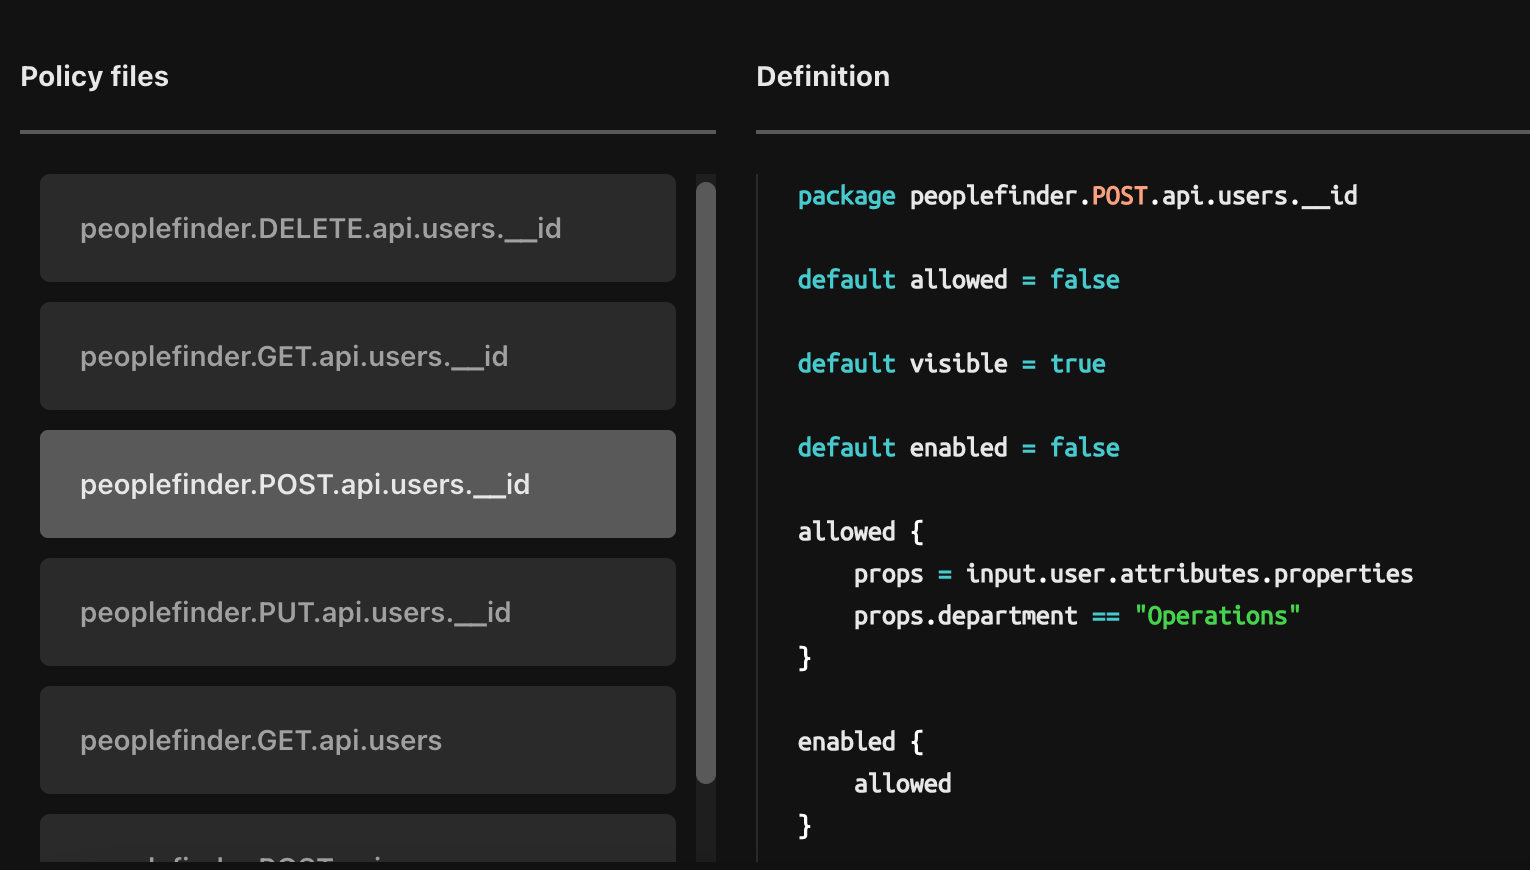Click the policy files list scrollbar
The image size is (1530, 870).
(x=706, y=480)
